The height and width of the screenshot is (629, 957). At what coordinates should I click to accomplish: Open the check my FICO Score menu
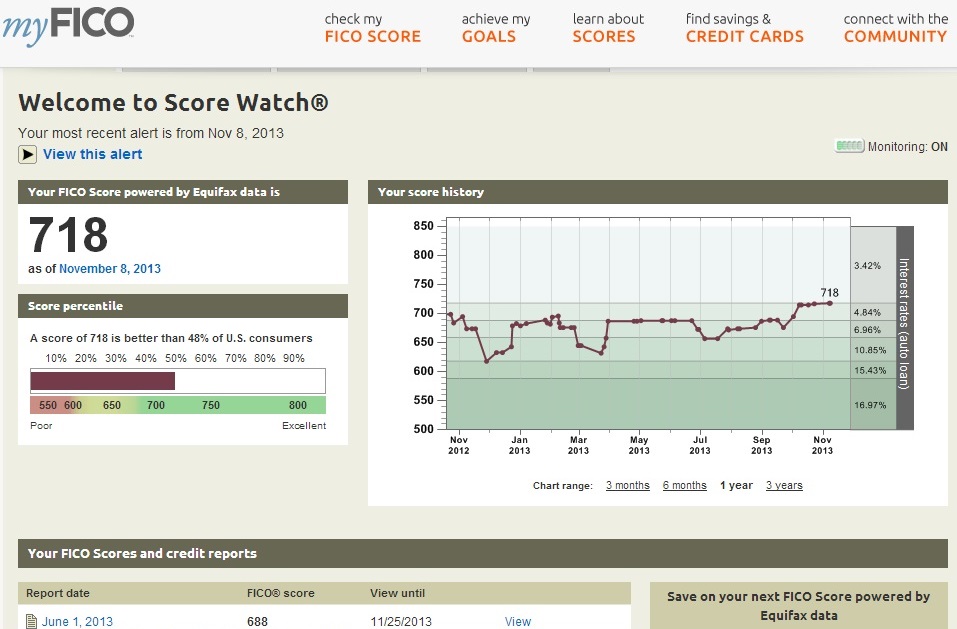point(373,28)
